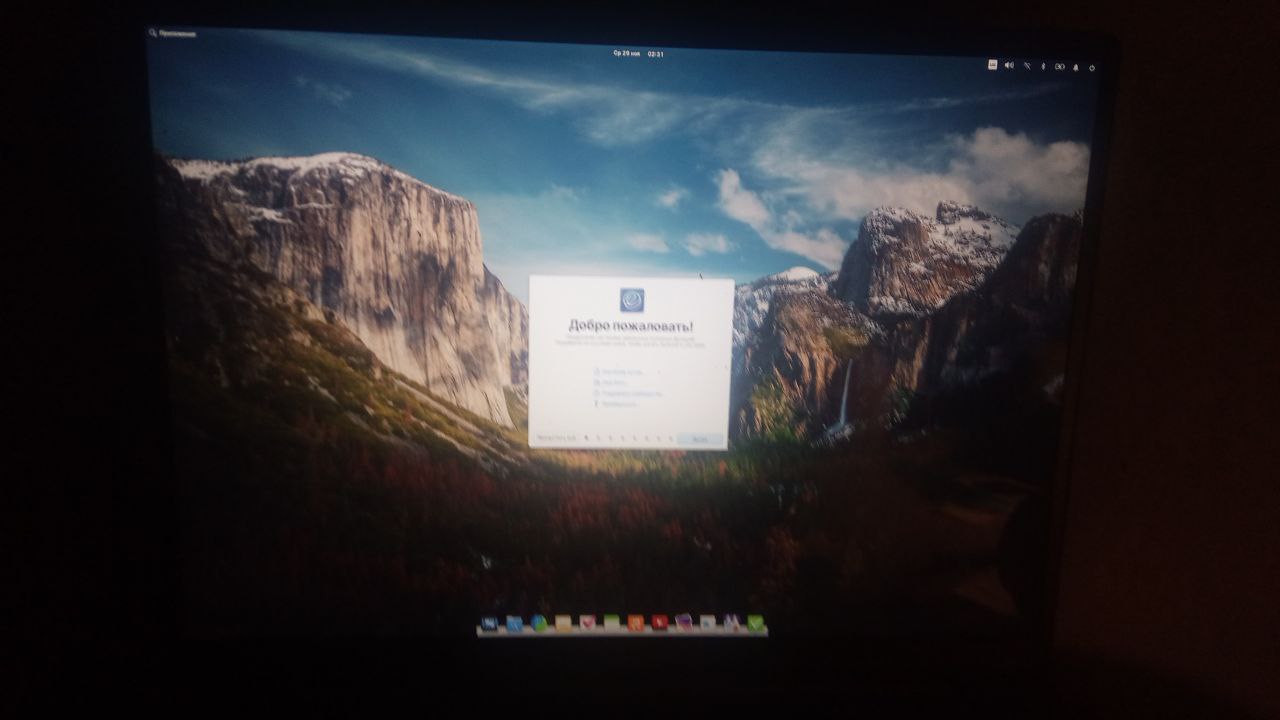
Task: Open the session power-off indicator
Action: pos(1091,68)
